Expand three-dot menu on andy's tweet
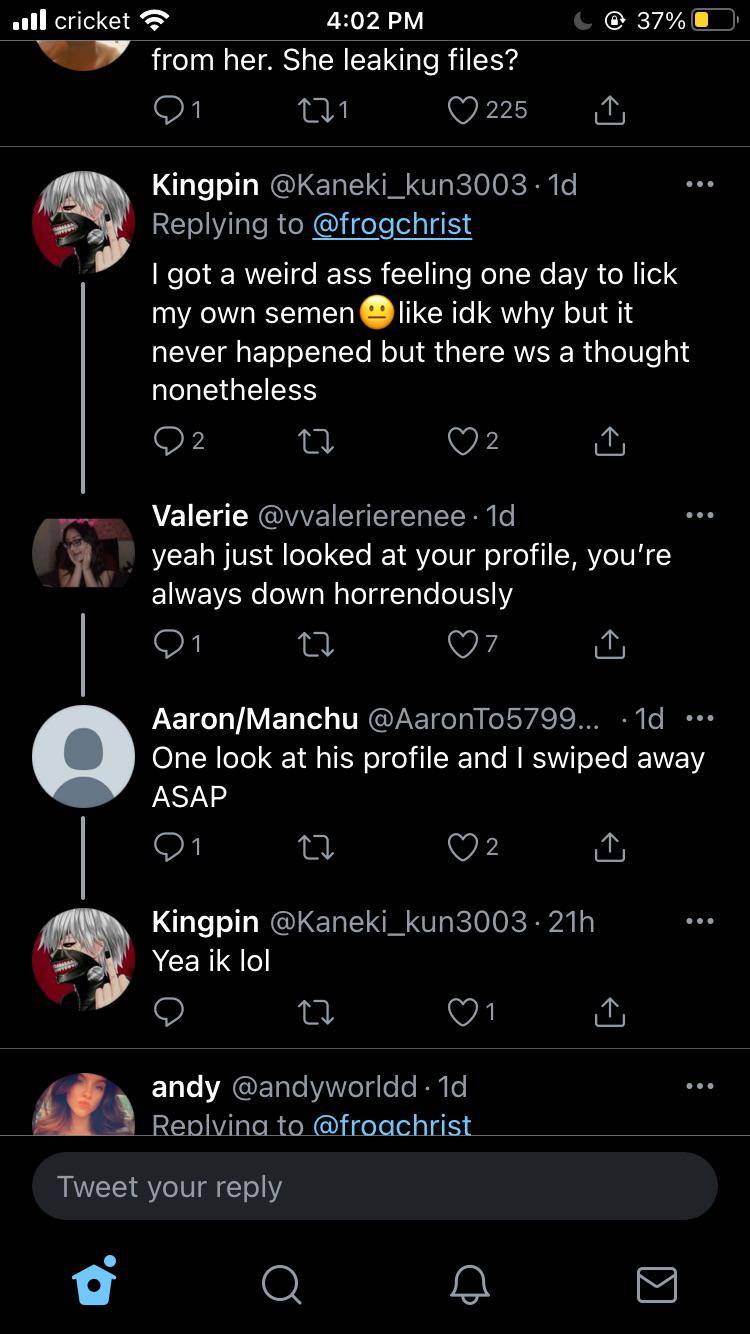This screenshot has width=750, height=1334. pyautogui.click(x=699, y=1087)
